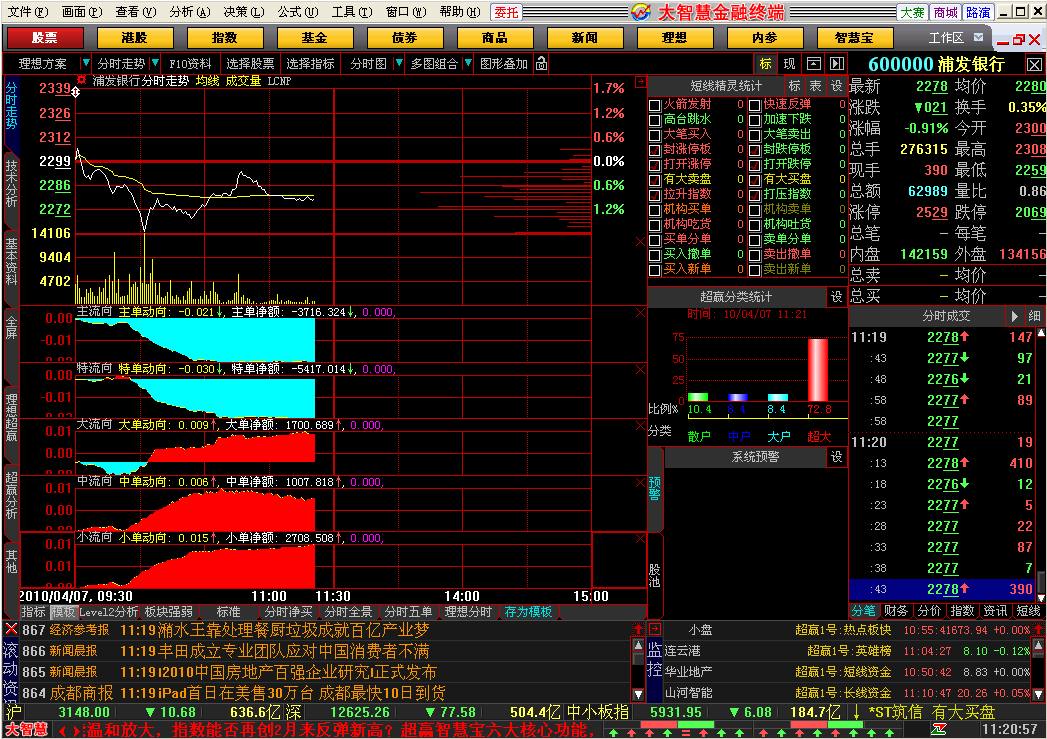Click the red arrow icon left of 小盘
This screenshot has width=1047, height=739.
pos(654,629)
